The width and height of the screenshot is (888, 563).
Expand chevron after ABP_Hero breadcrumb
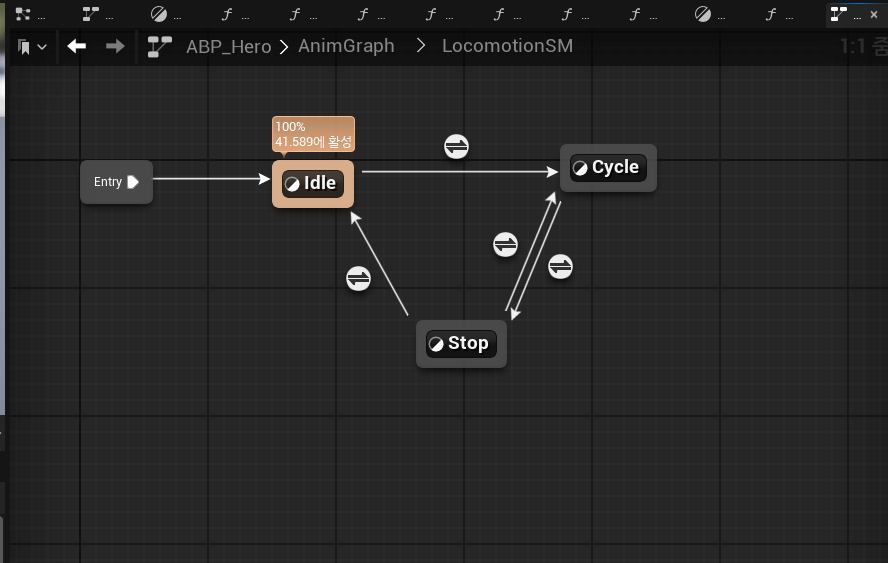pos(284,46)
